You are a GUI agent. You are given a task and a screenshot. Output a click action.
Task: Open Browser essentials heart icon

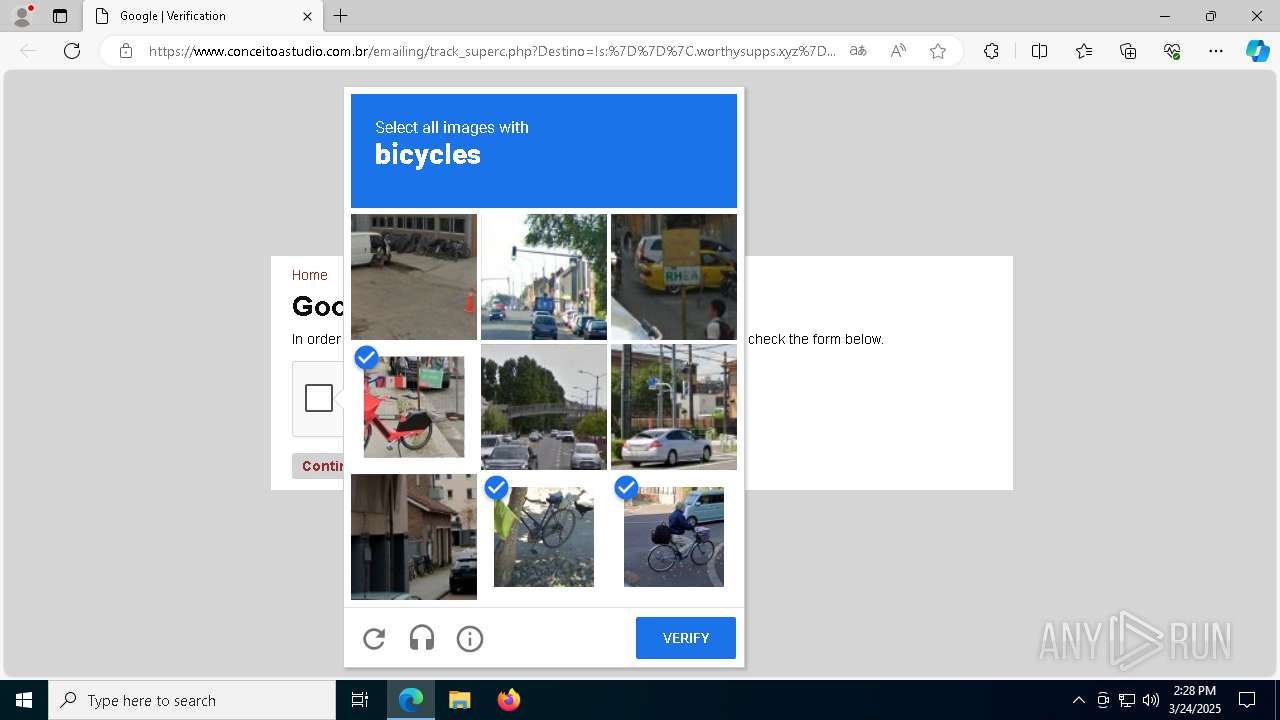pyautogui.click(x=1172, y=51)
